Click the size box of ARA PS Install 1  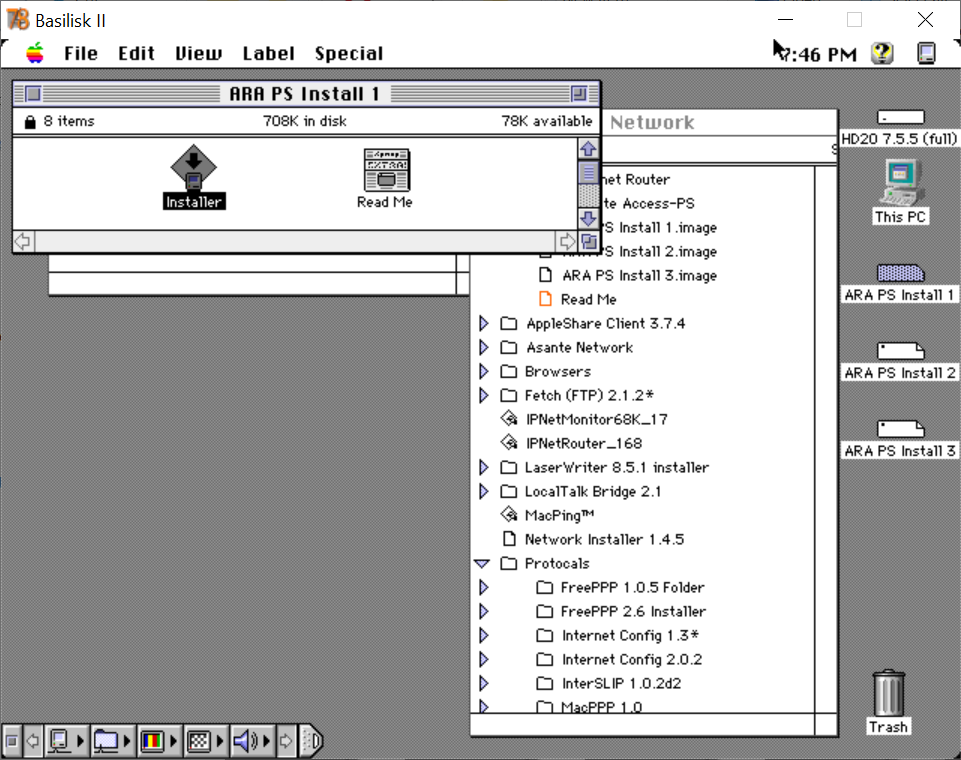pos(589,241)
